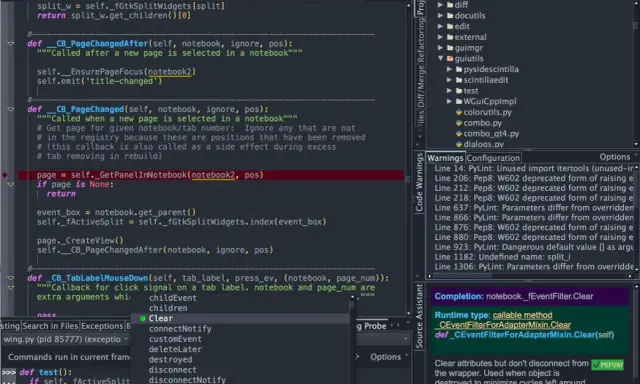Click the Python file icon of colorutils.py

[459, 112]
